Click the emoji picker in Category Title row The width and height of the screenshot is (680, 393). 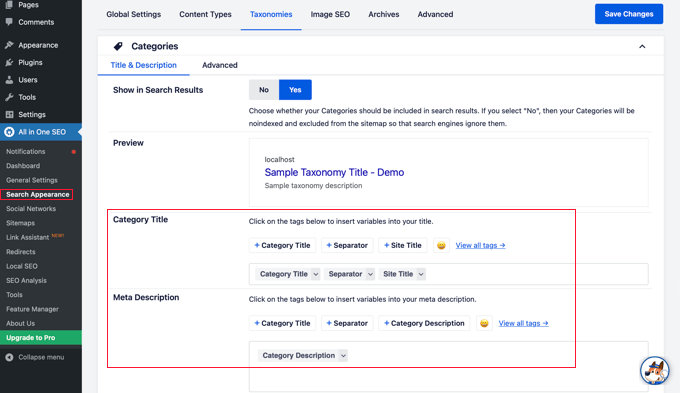(x=441, y=246)
